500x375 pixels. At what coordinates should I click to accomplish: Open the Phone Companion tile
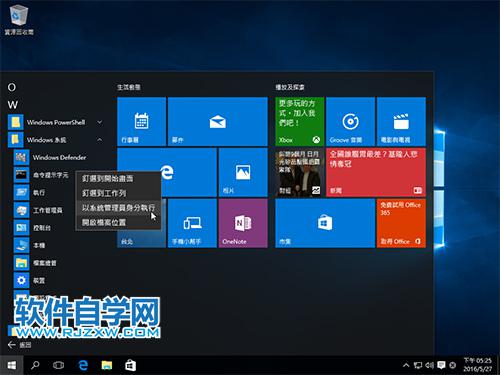192,223
